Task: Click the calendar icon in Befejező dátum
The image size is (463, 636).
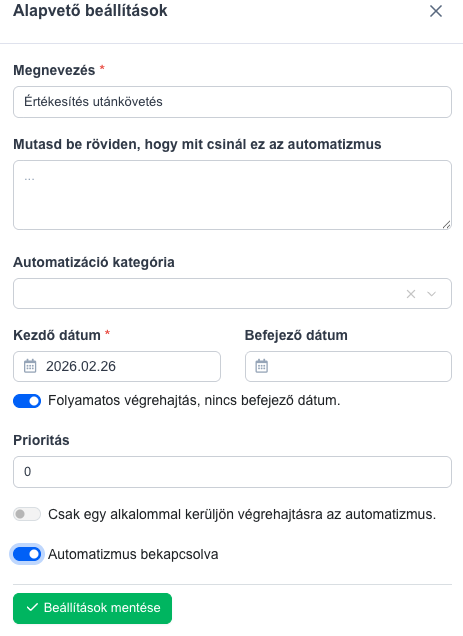Action: coord(262,366)
